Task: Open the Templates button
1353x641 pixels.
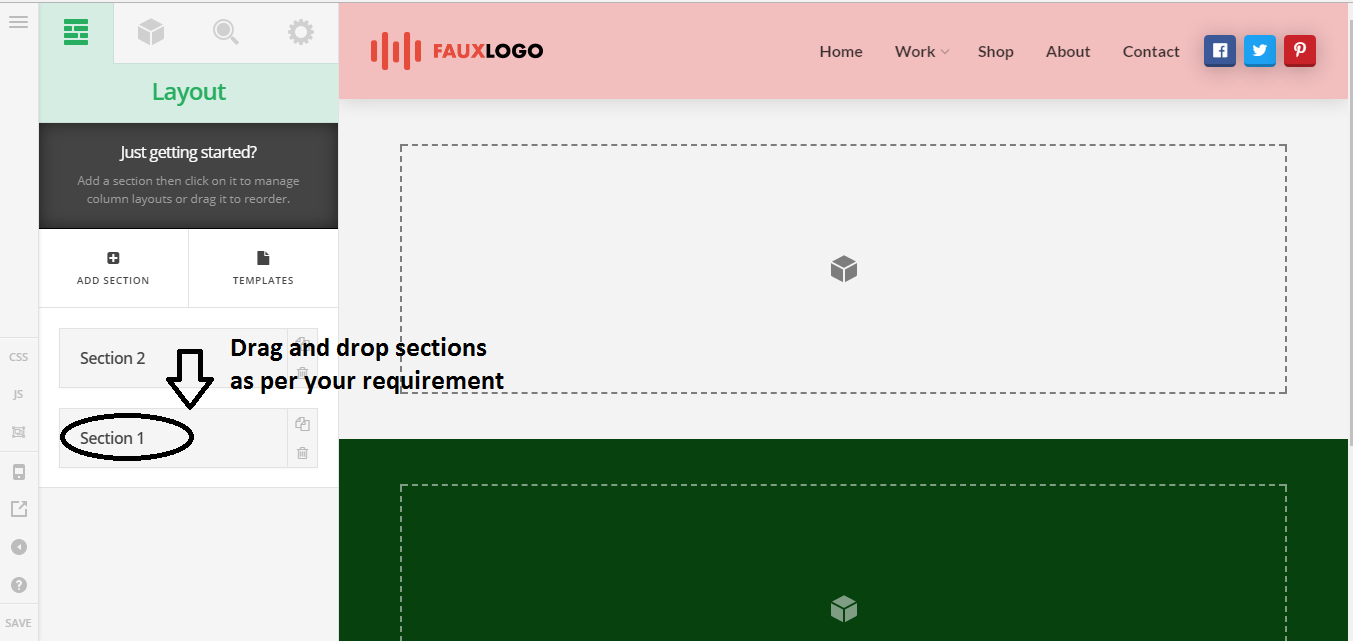Action: click(263, 268)
